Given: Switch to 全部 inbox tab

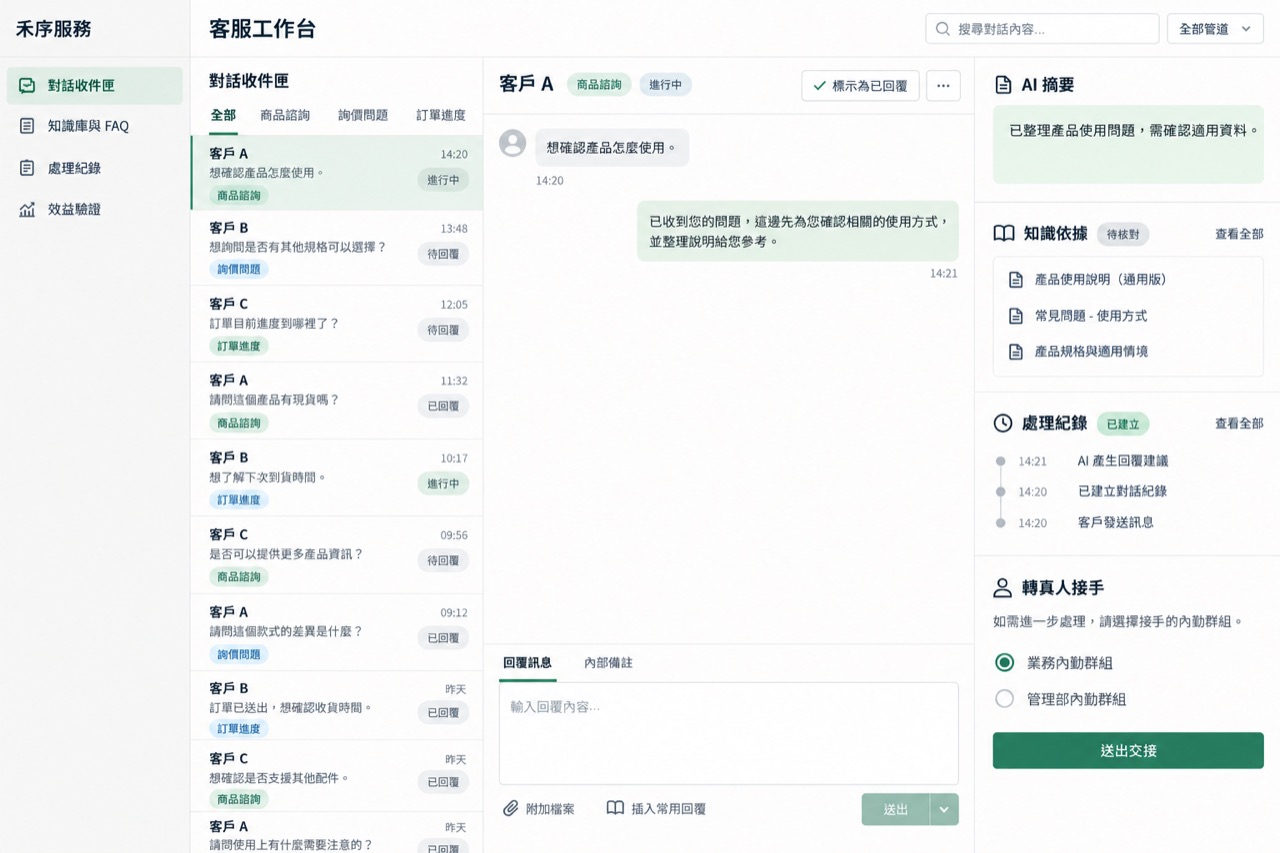Looking at the screenshot, I should (x=223, y=115).
